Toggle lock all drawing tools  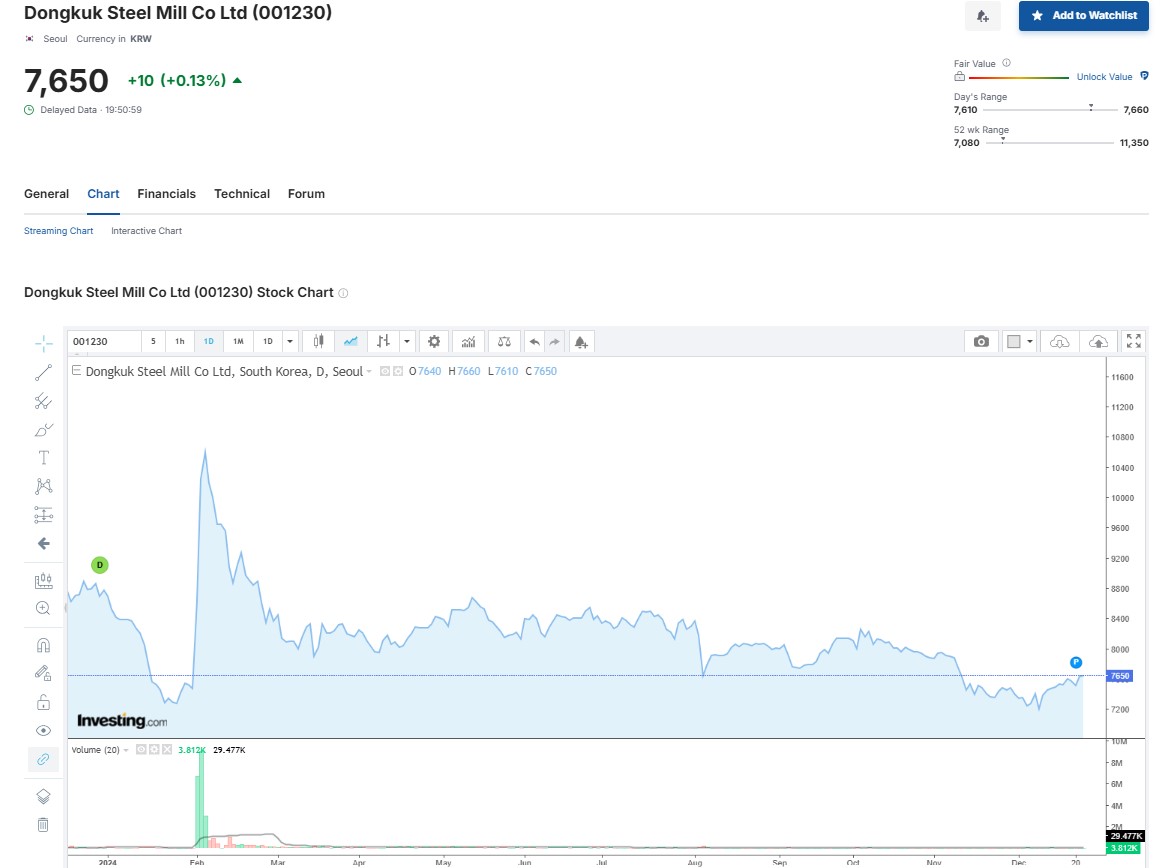(43, 702)
